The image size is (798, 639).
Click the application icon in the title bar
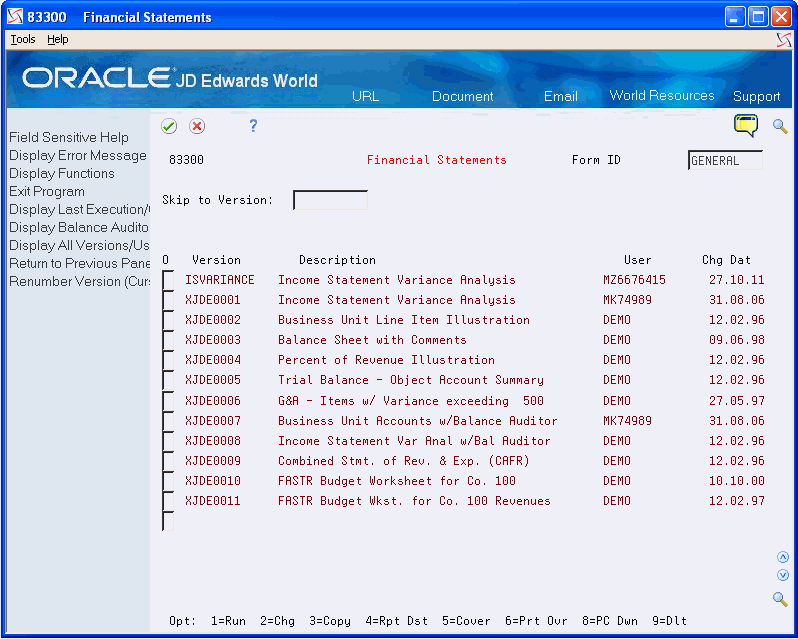pos(15,17)
